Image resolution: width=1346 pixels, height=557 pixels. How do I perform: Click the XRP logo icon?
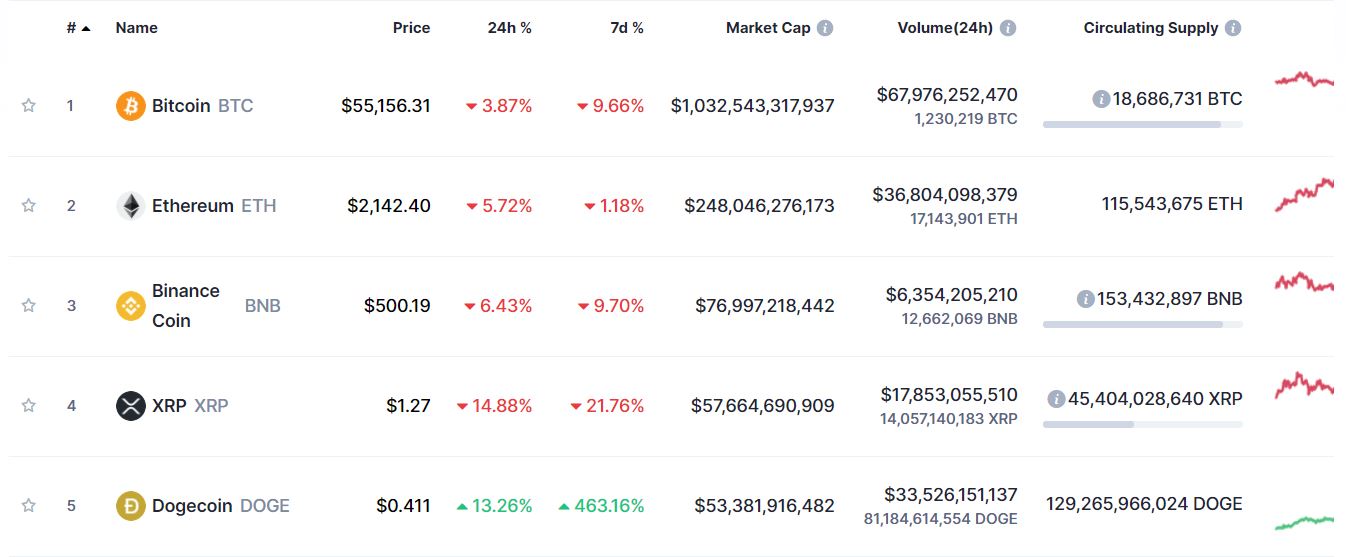coord(131,406)
